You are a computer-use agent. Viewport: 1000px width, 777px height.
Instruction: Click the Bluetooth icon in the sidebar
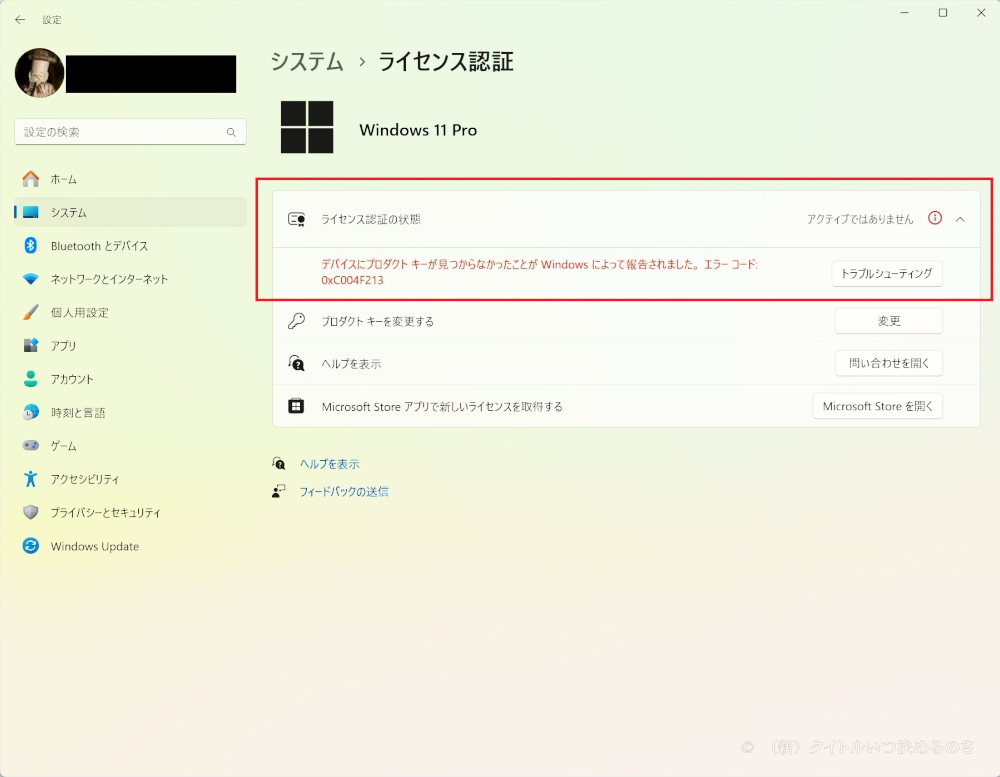(31, 246)
